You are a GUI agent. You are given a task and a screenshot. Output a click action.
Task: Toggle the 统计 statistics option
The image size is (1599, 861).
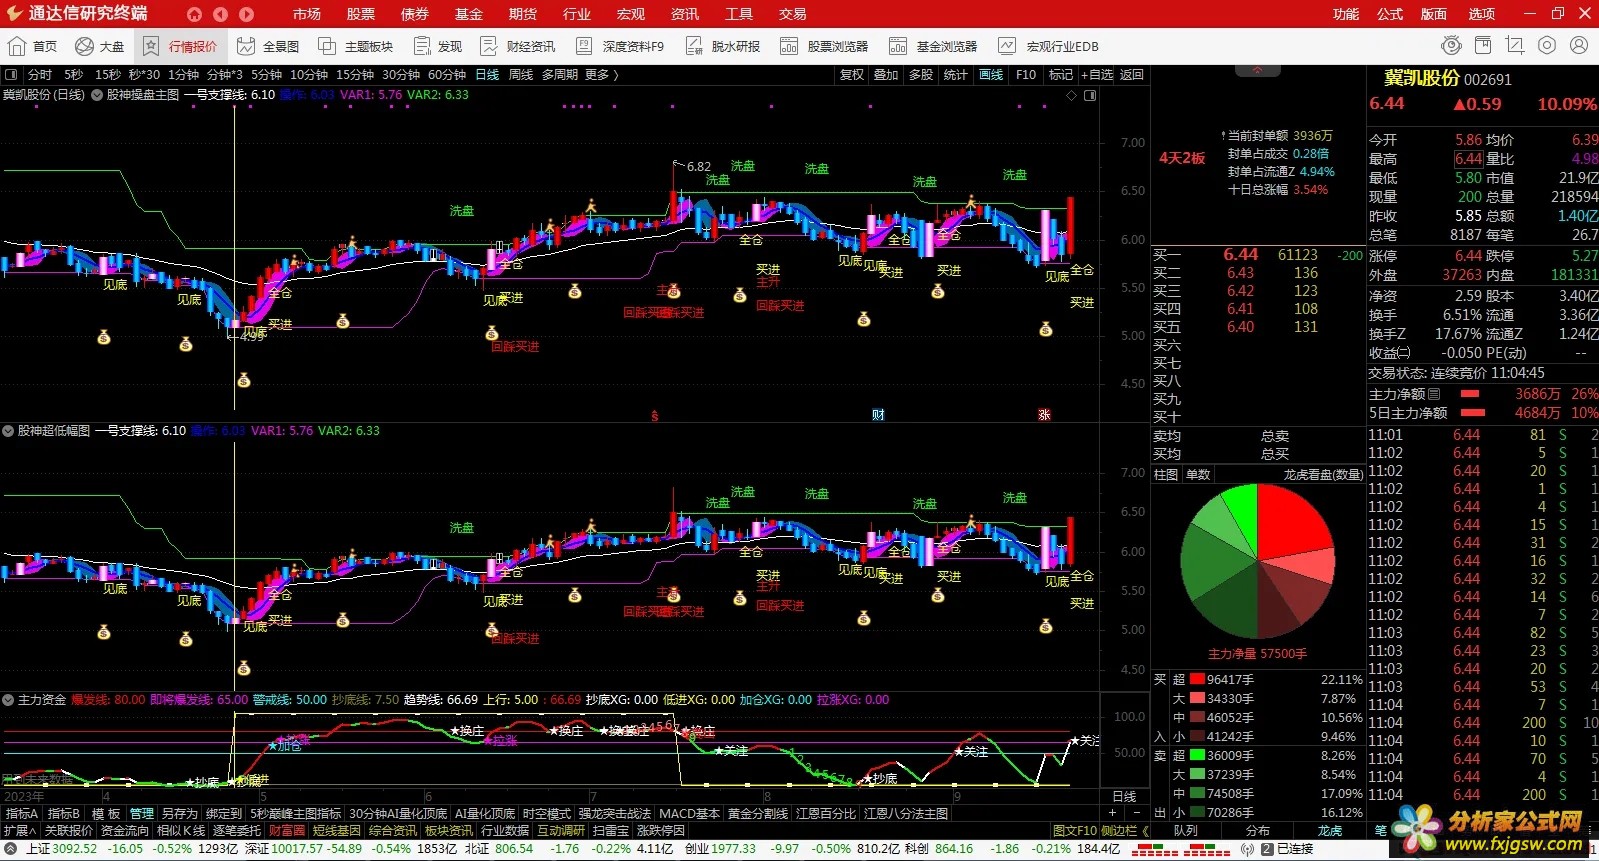pos(956,74)
